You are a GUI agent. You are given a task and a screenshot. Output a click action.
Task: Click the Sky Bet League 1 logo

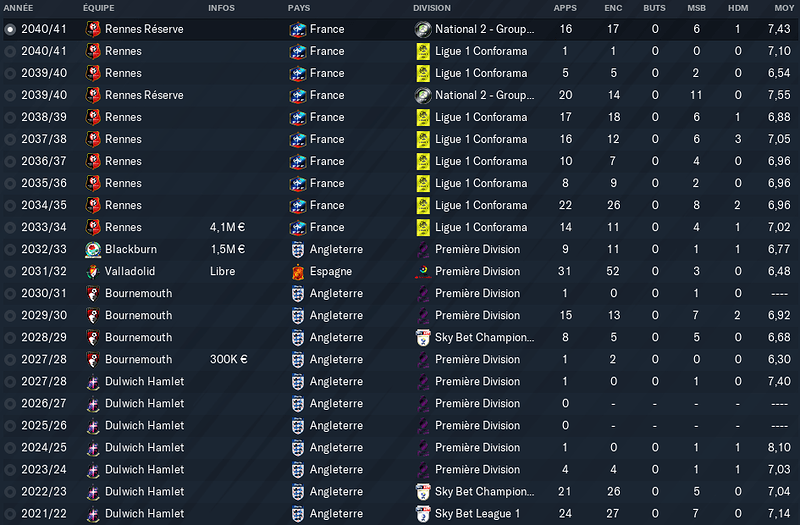(423, 514)
